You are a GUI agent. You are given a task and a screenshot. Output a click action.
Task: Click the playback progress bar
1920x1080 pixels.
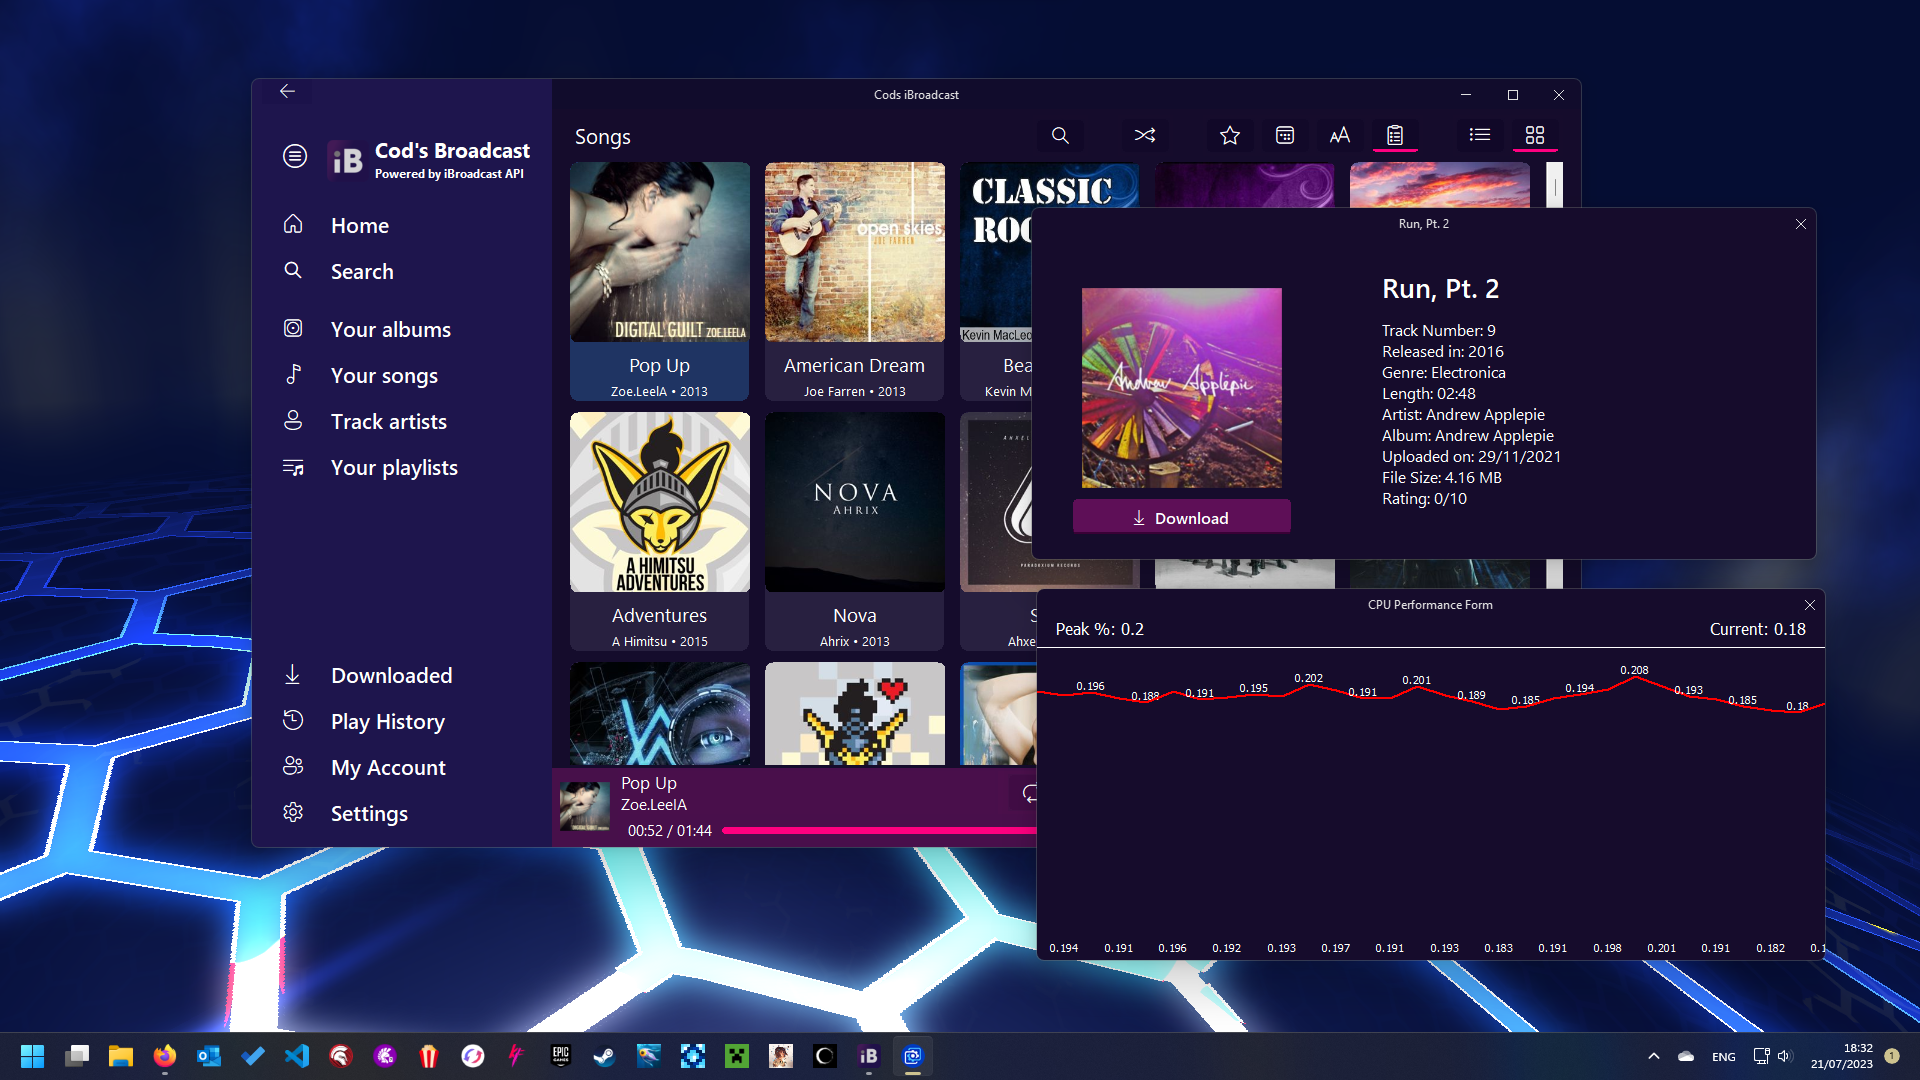click(879, 831)
